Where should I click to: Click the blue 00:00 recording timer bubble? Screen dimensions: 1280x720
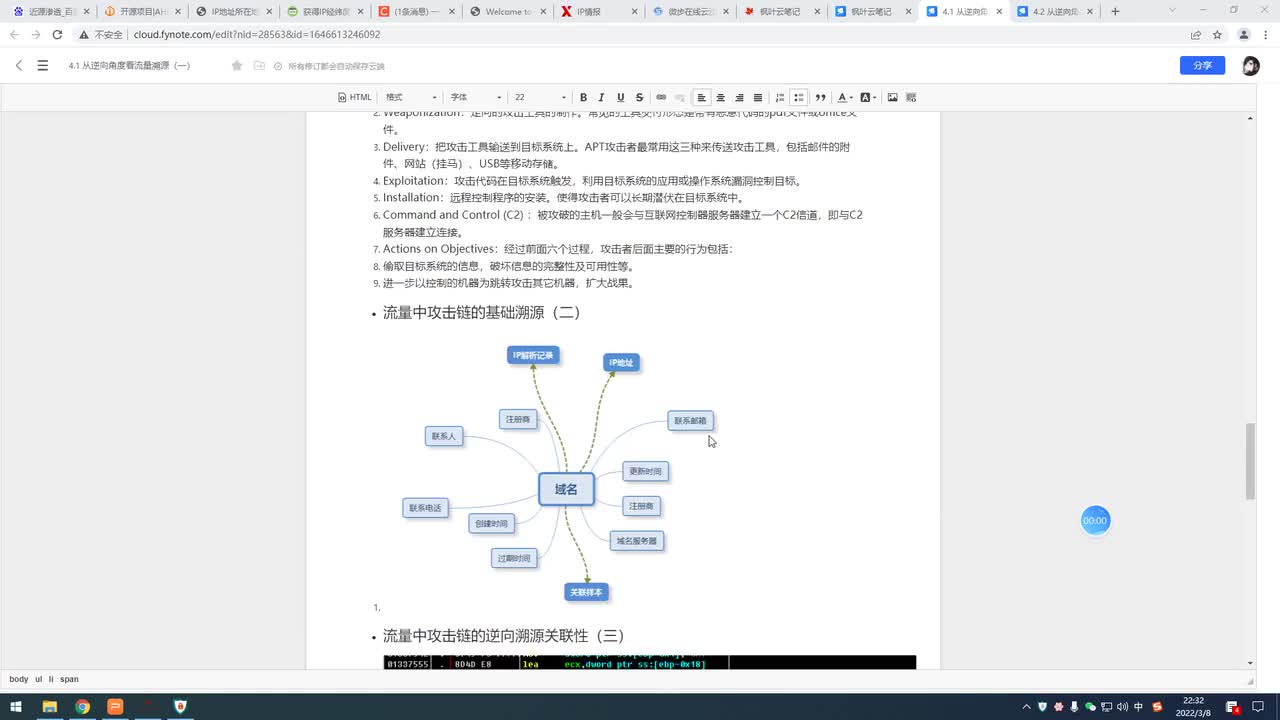click(x=1095, y=521)
